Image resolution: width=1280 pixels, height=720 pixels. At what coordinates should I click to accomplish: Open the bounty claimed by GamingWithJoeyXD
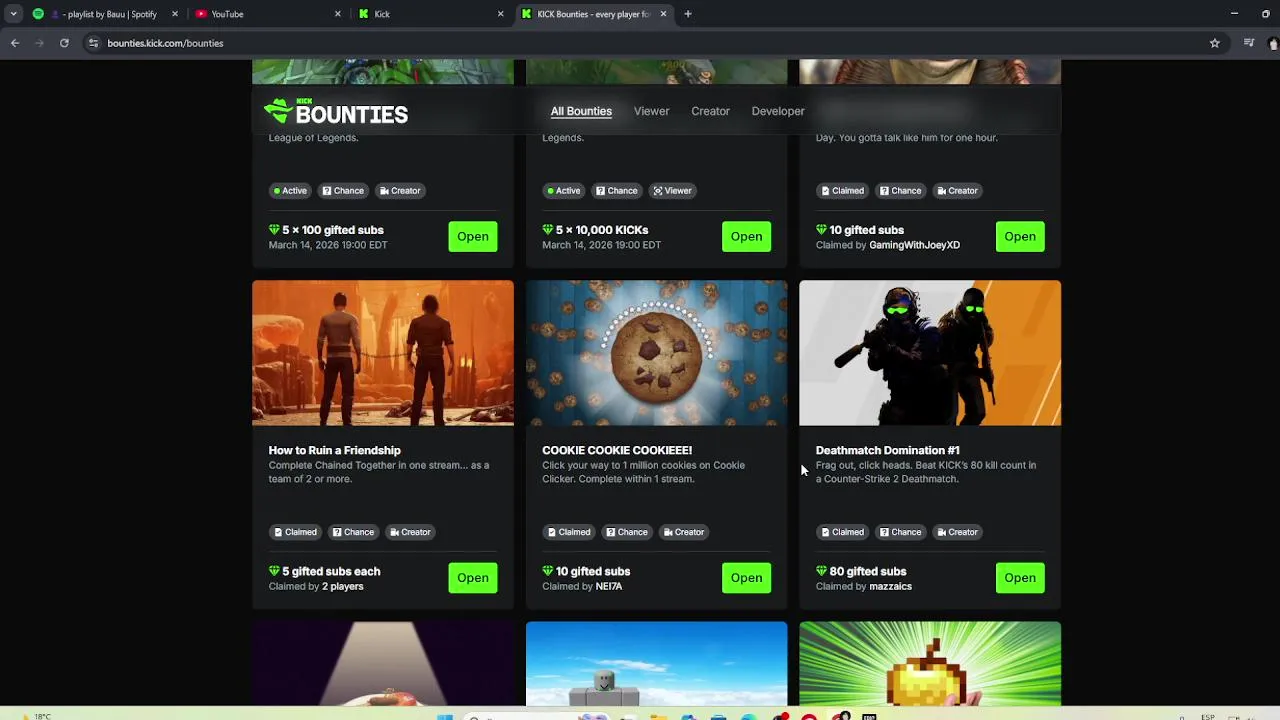[1020, 237]
